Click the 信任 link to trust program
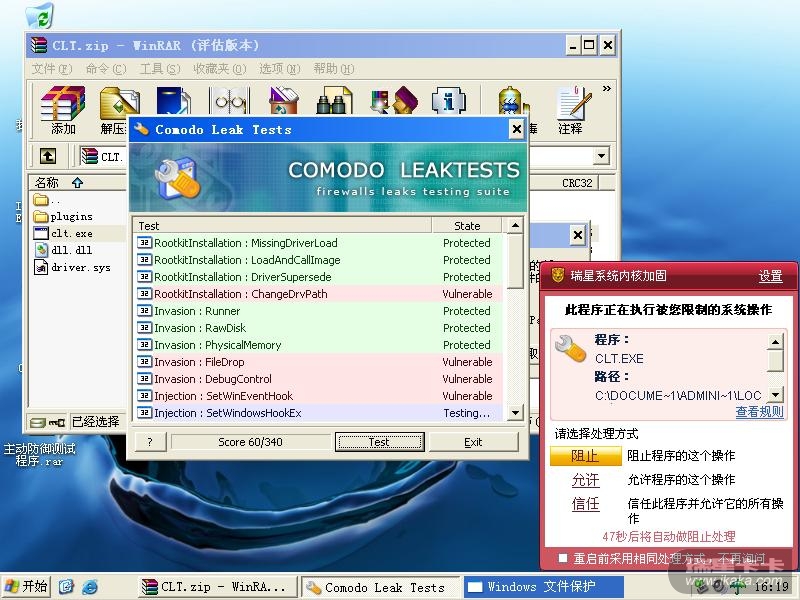 [585, 504]
